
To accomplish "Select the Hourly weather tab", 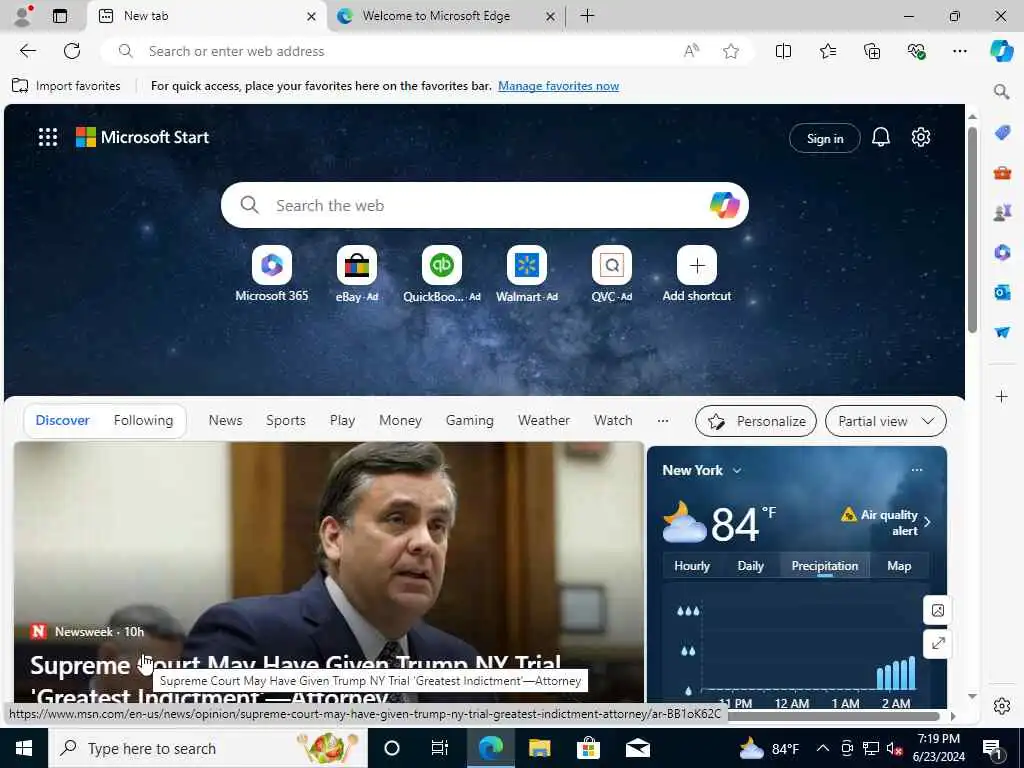I will (x=692, y=566).
